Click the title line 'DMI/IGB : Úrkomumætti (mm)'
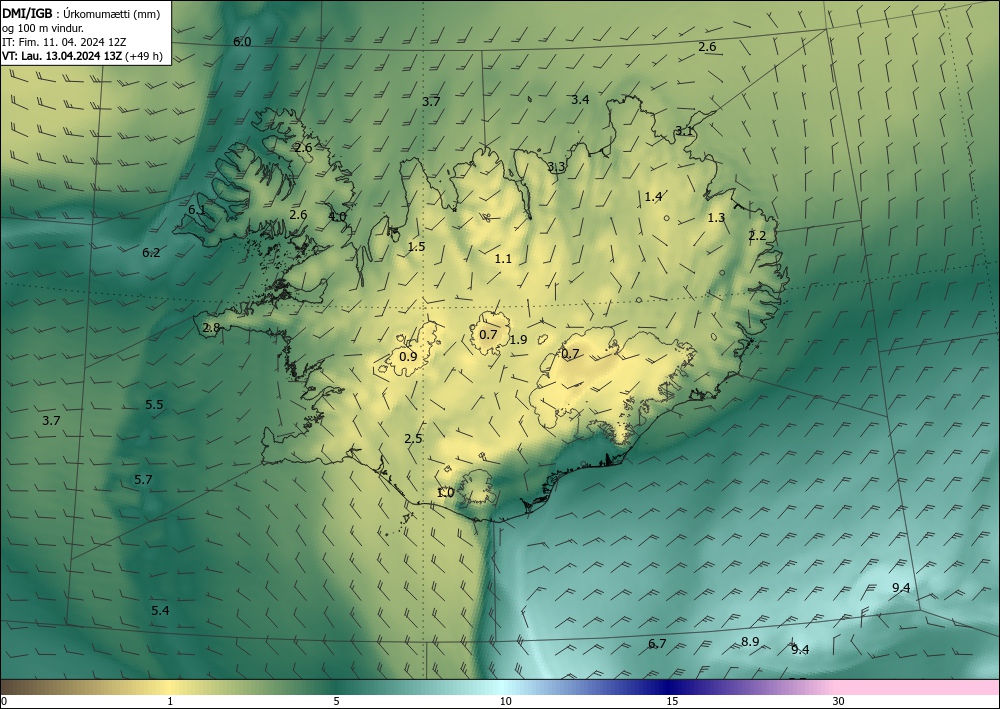The height and width of the screenshot is (709, 1000). [80, 15]
